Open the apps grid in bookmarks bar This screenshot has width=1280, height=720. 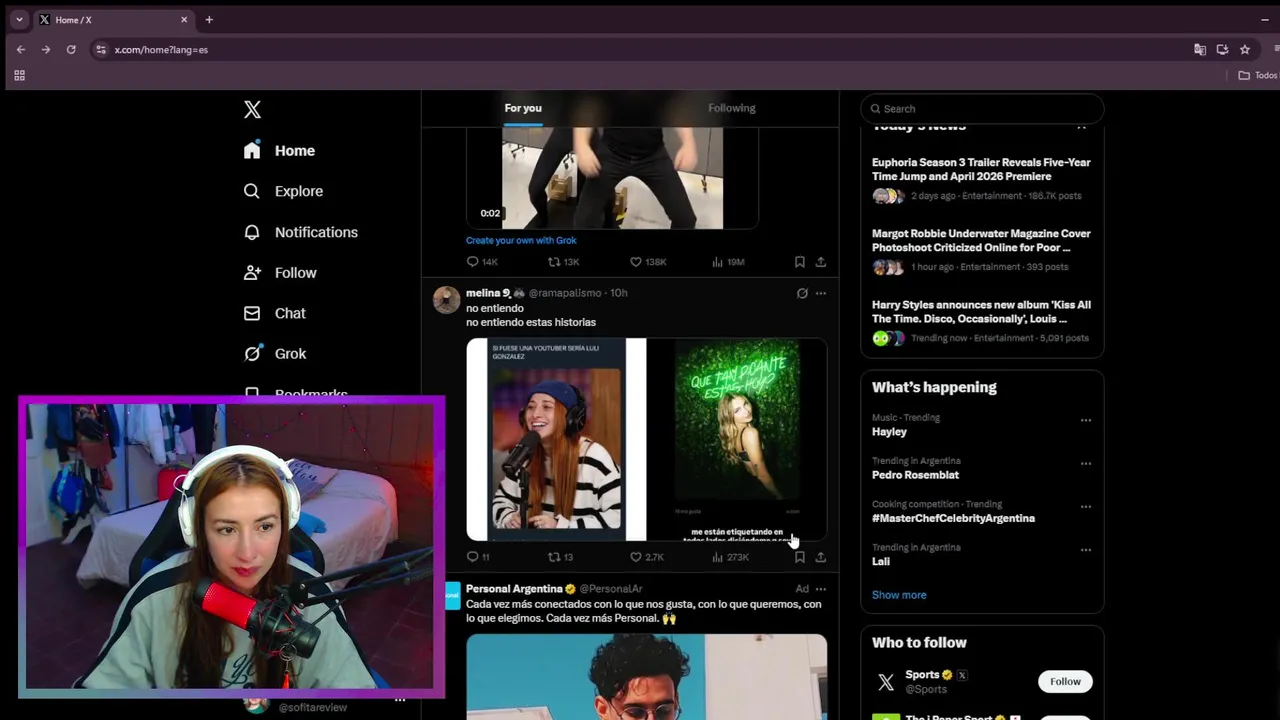(19, 75)
